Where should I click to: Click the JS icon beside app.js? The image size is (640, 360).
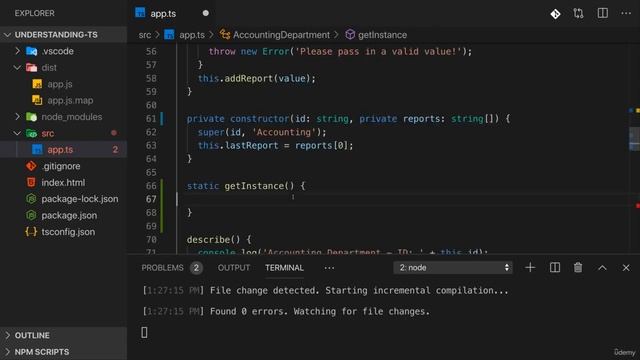click(x=37, y=84)
